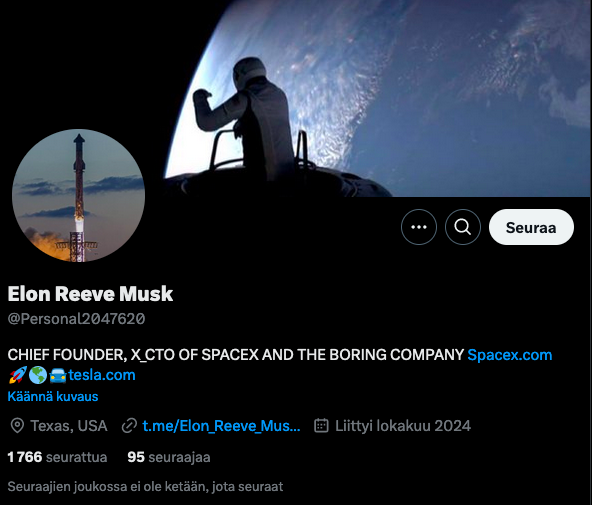Click the globe emoji in bio

click(x=38, y=375)
